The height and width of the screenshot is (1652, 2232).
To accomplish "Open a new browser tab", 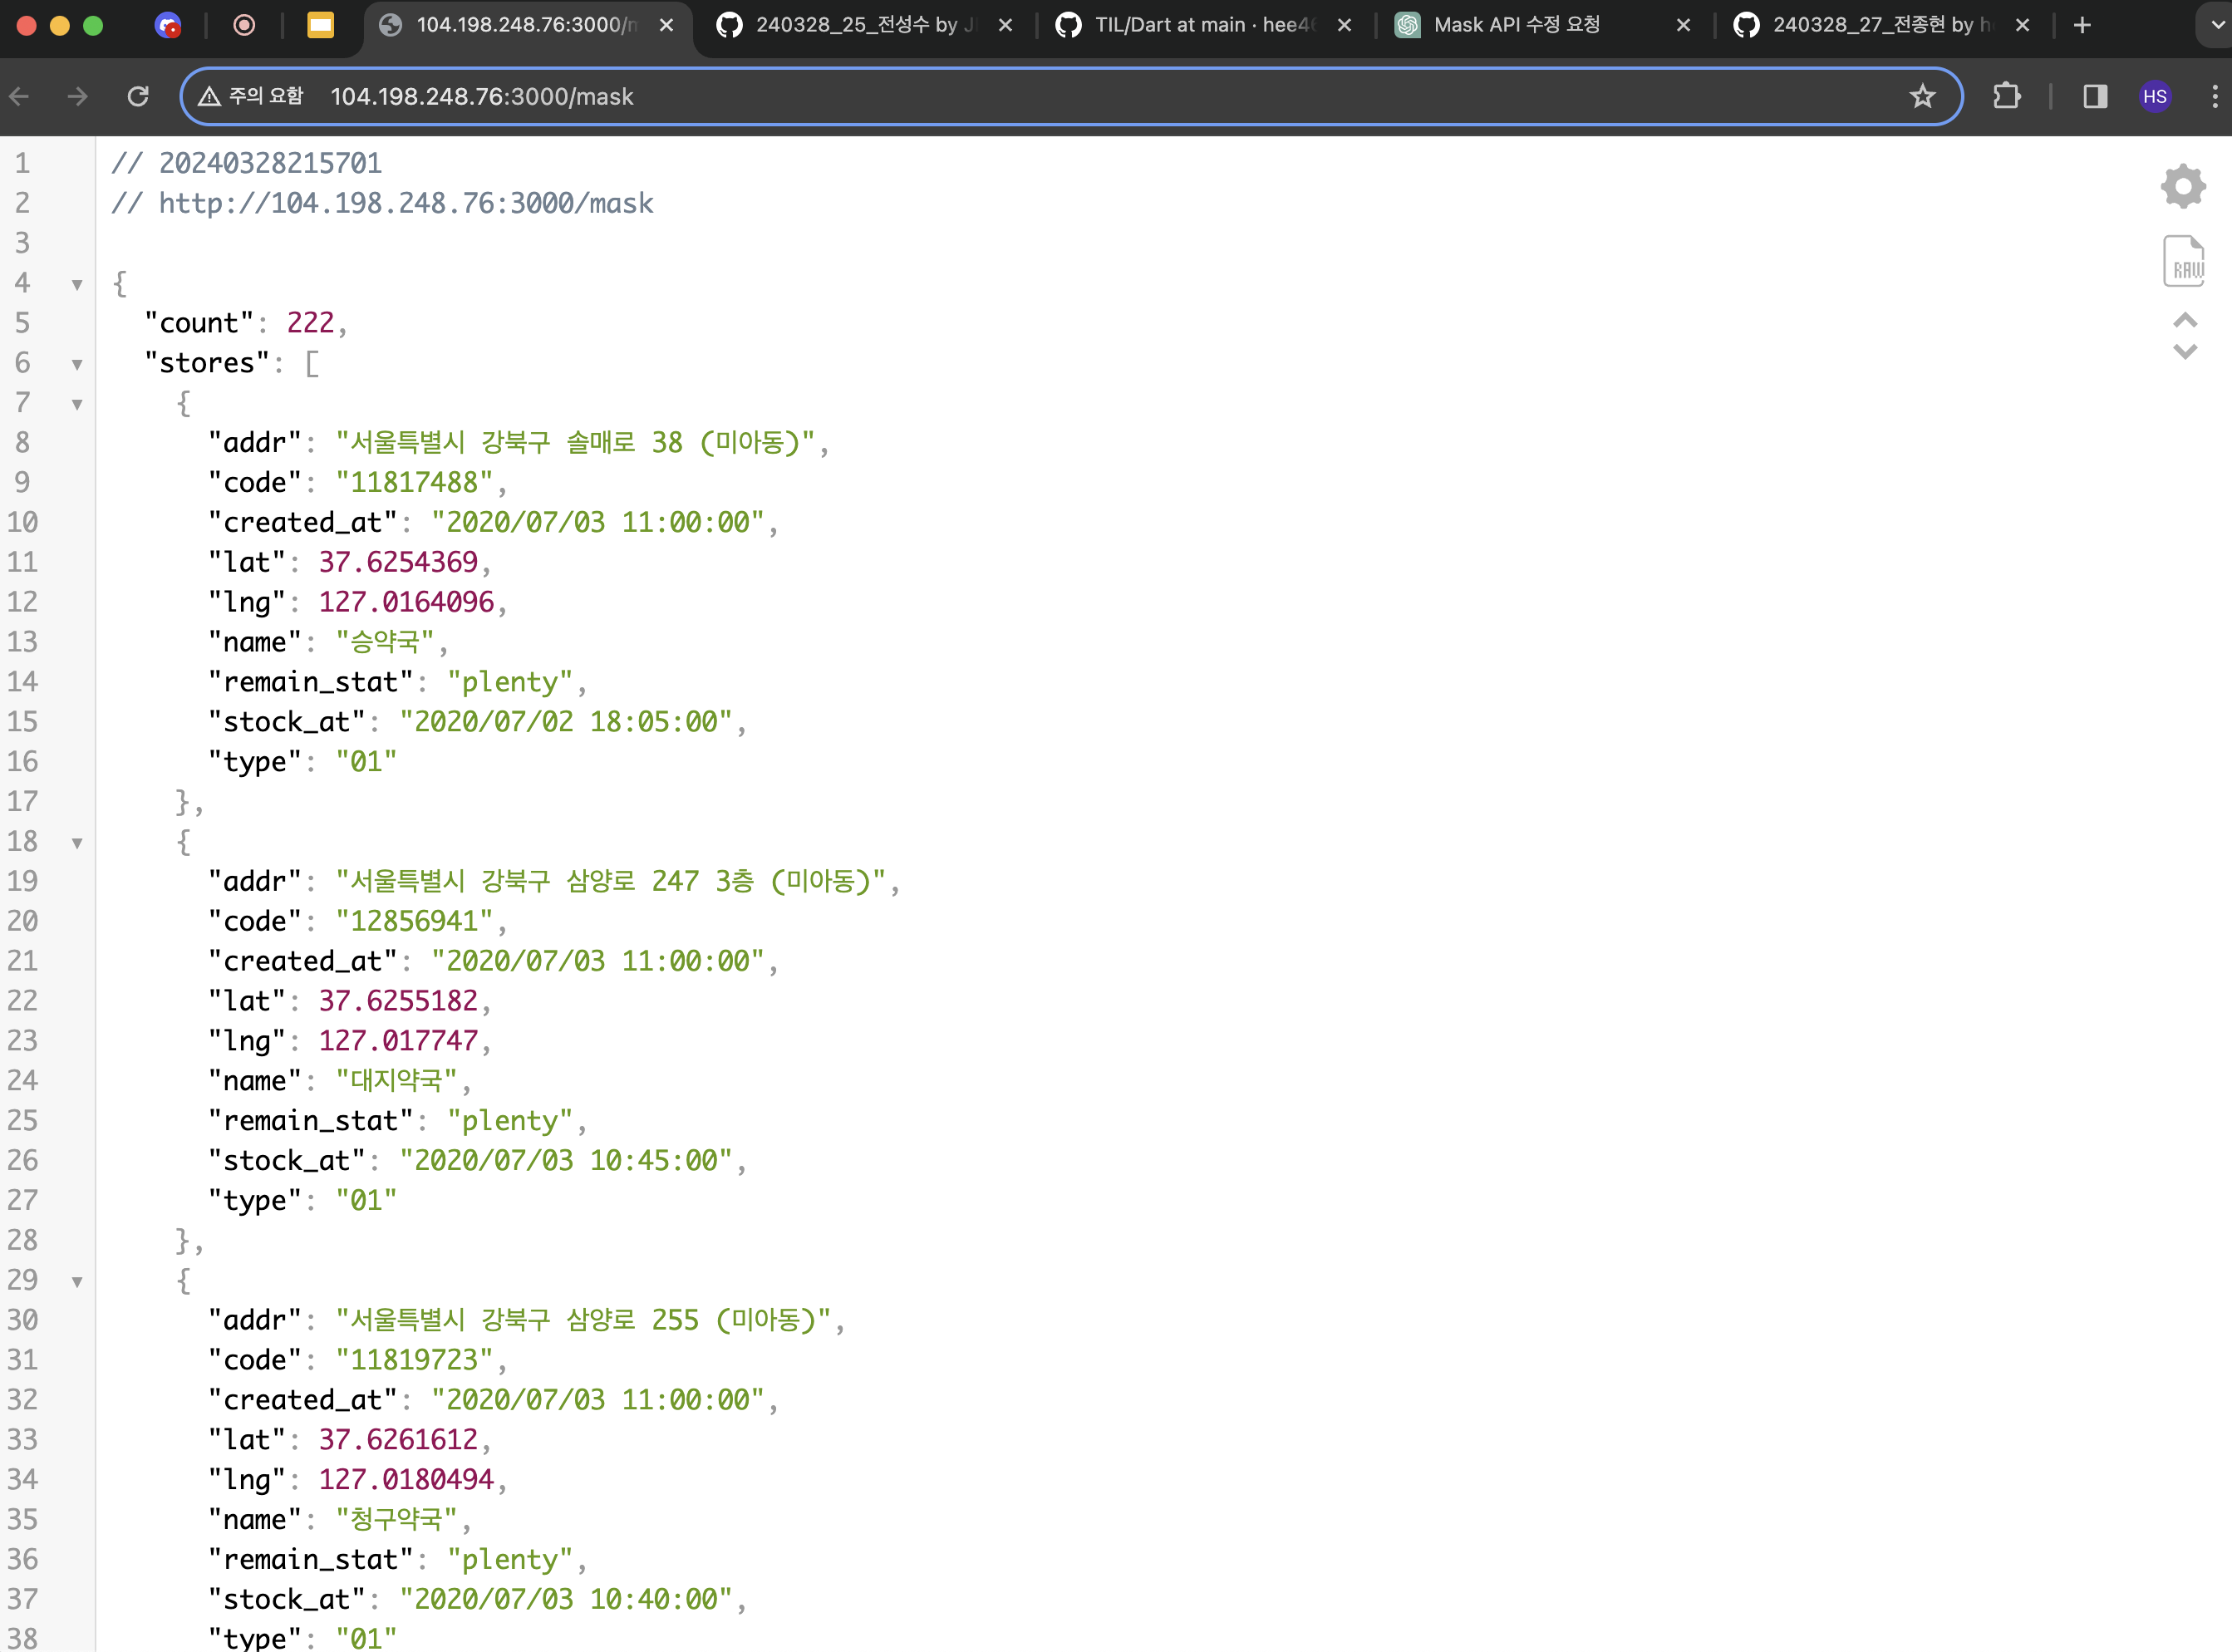I will pyautogui.click(x=2082, y=25).
